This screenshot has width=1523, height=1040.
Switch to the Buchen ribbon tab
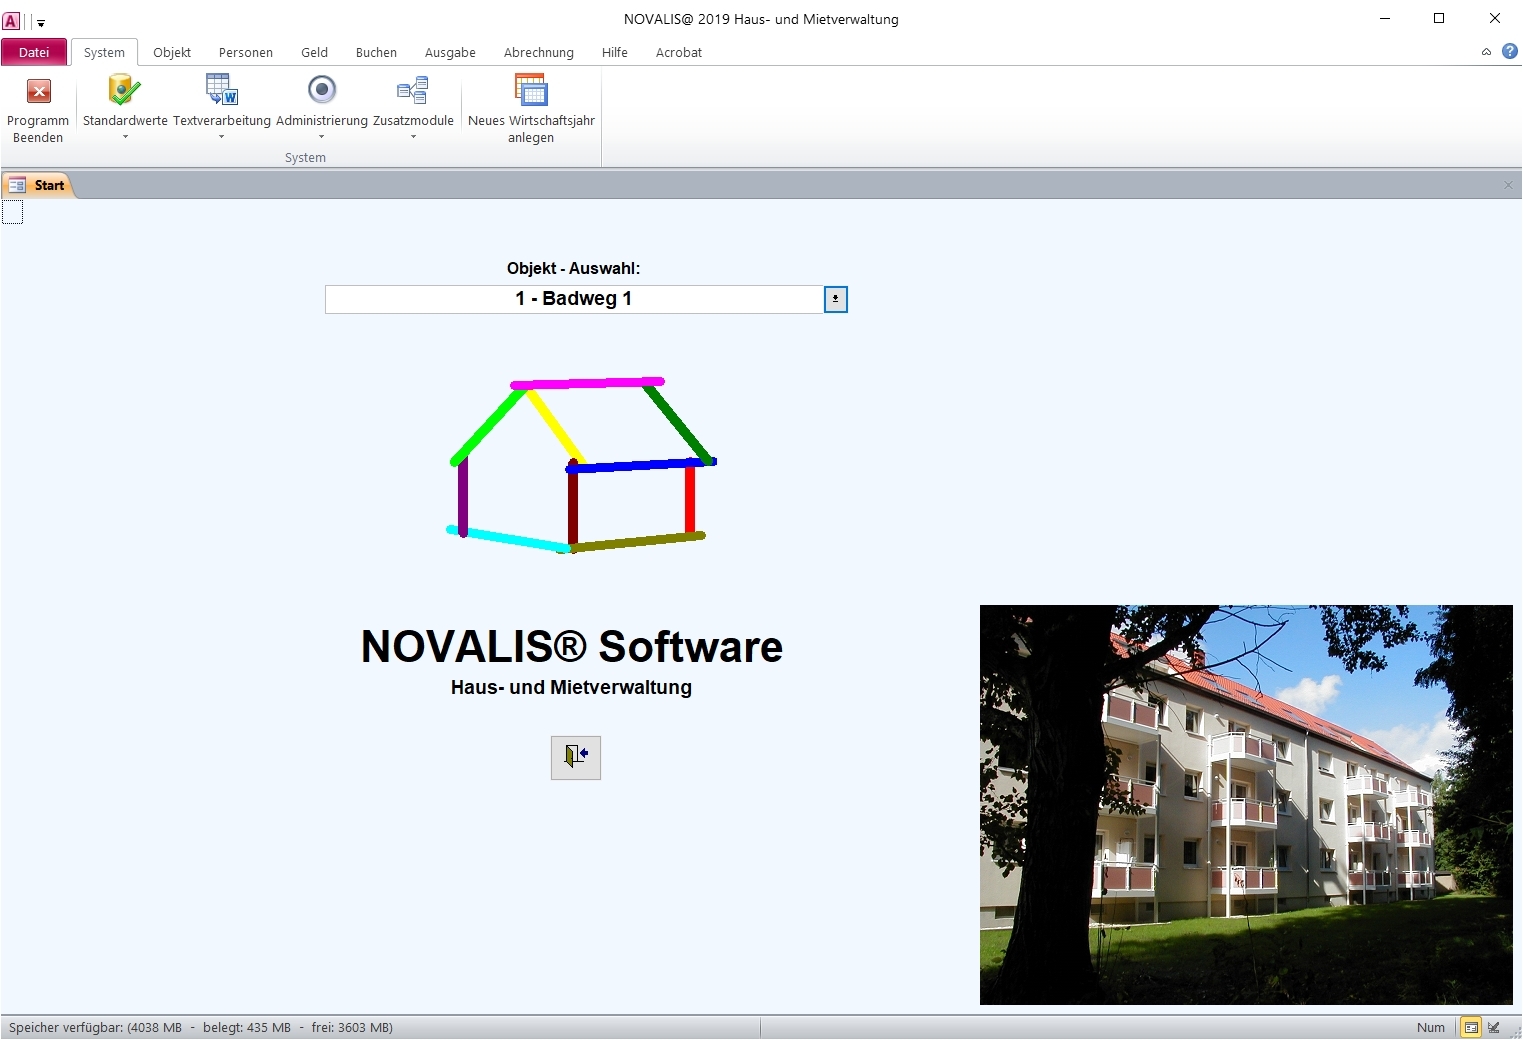(376, 52)
